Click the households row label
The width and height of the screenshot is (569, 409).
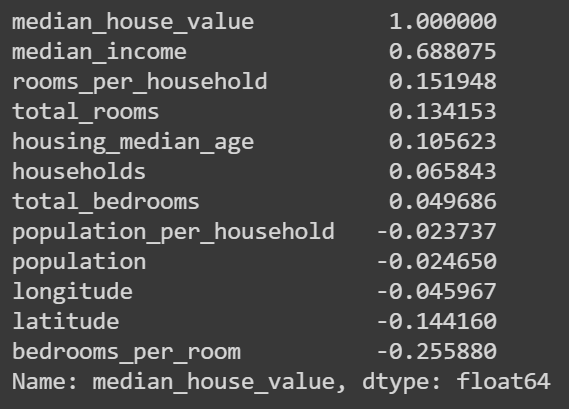click(79, 171)
